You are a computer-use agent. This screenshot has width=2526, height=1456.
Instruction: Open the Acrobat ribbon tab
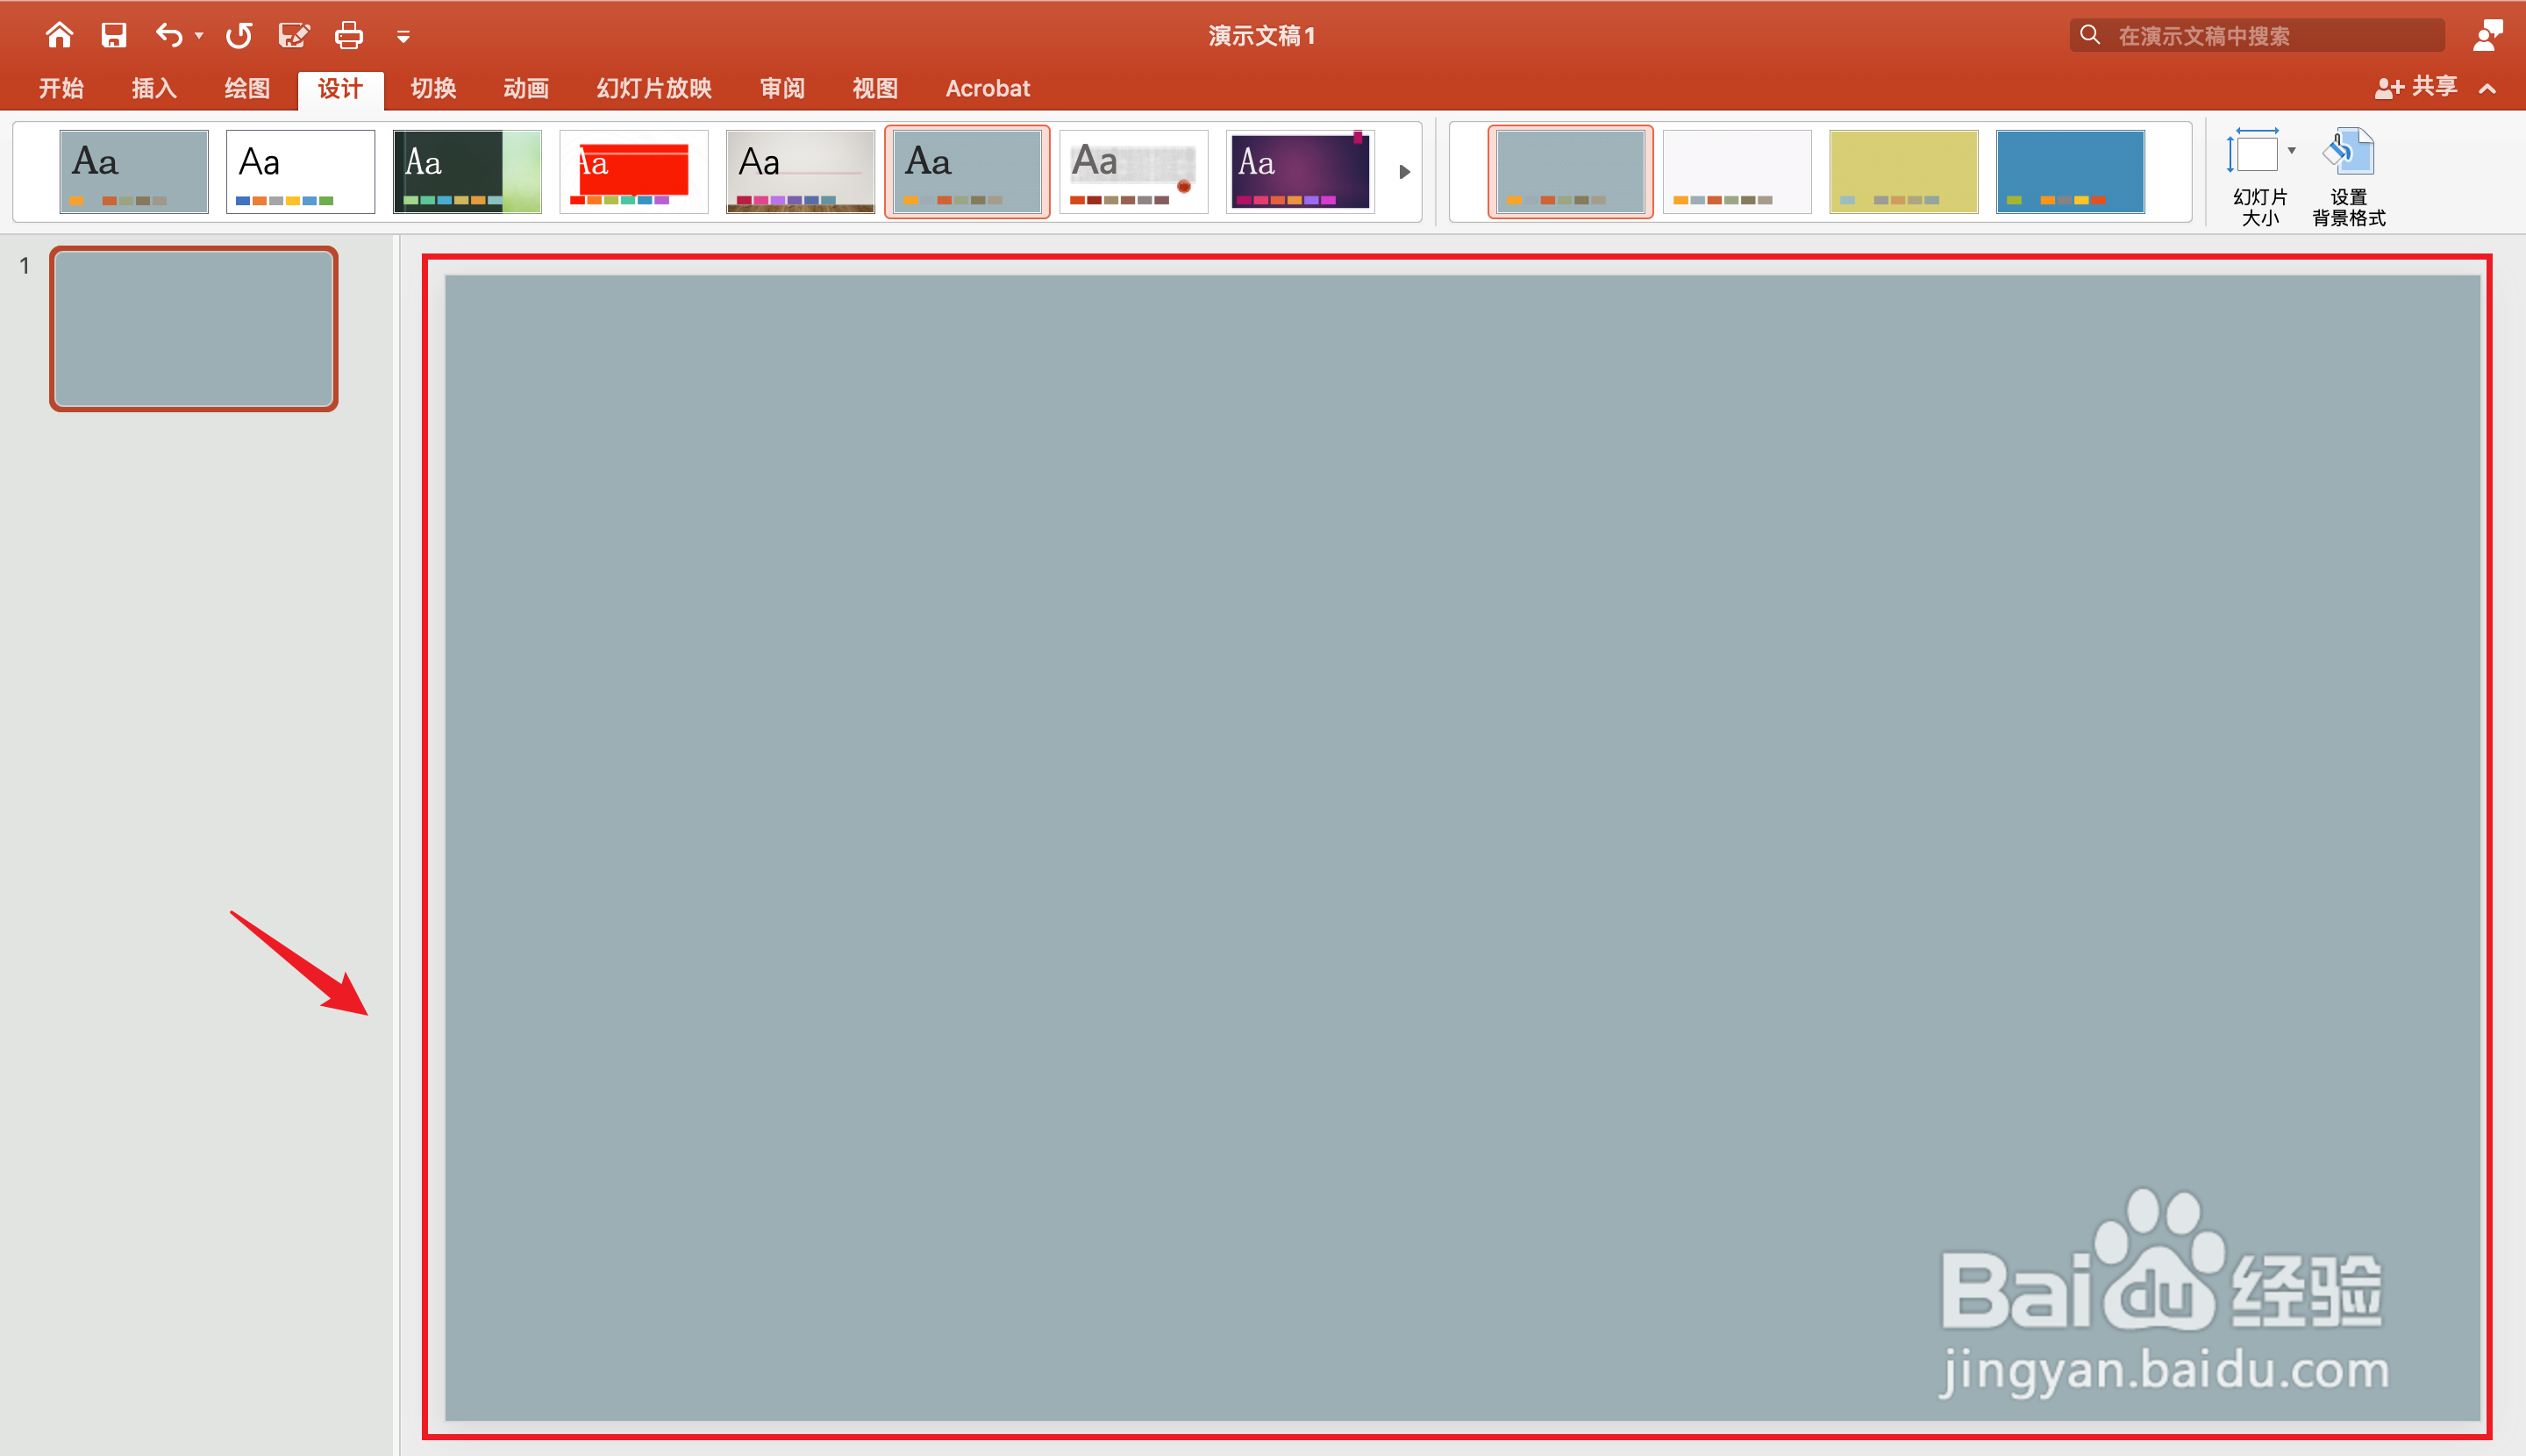[987, 88]
